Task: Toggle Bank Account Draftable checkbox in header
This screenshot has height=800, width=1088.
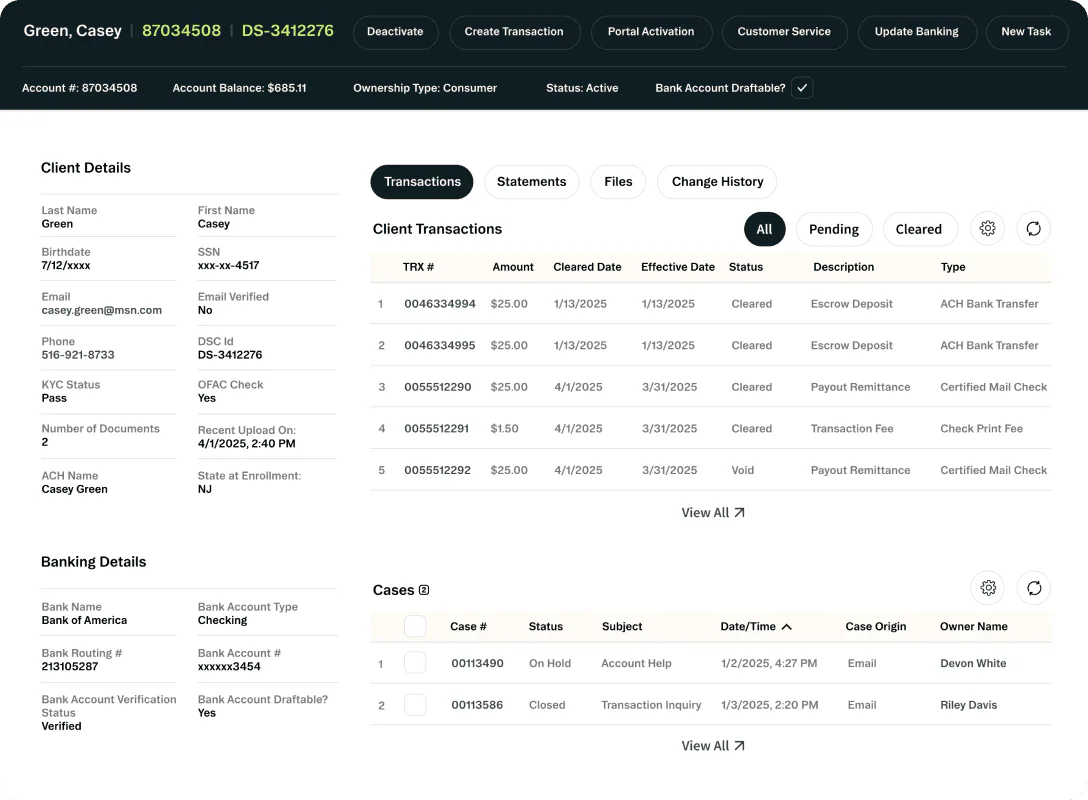Action: coord(802,88)
